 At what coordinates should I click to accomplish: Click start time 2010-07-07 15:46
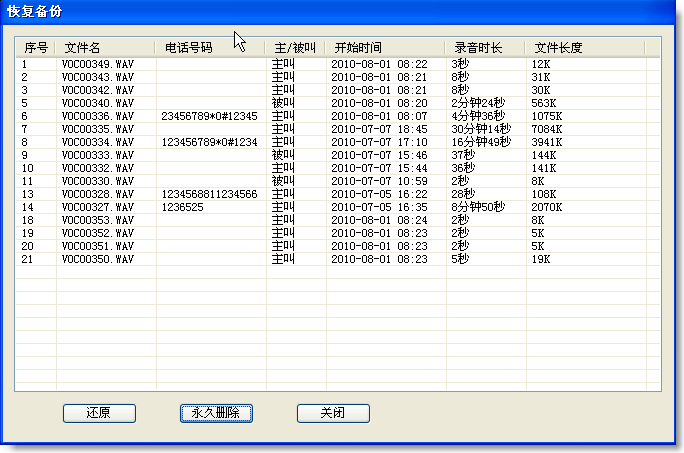(380, 155)
